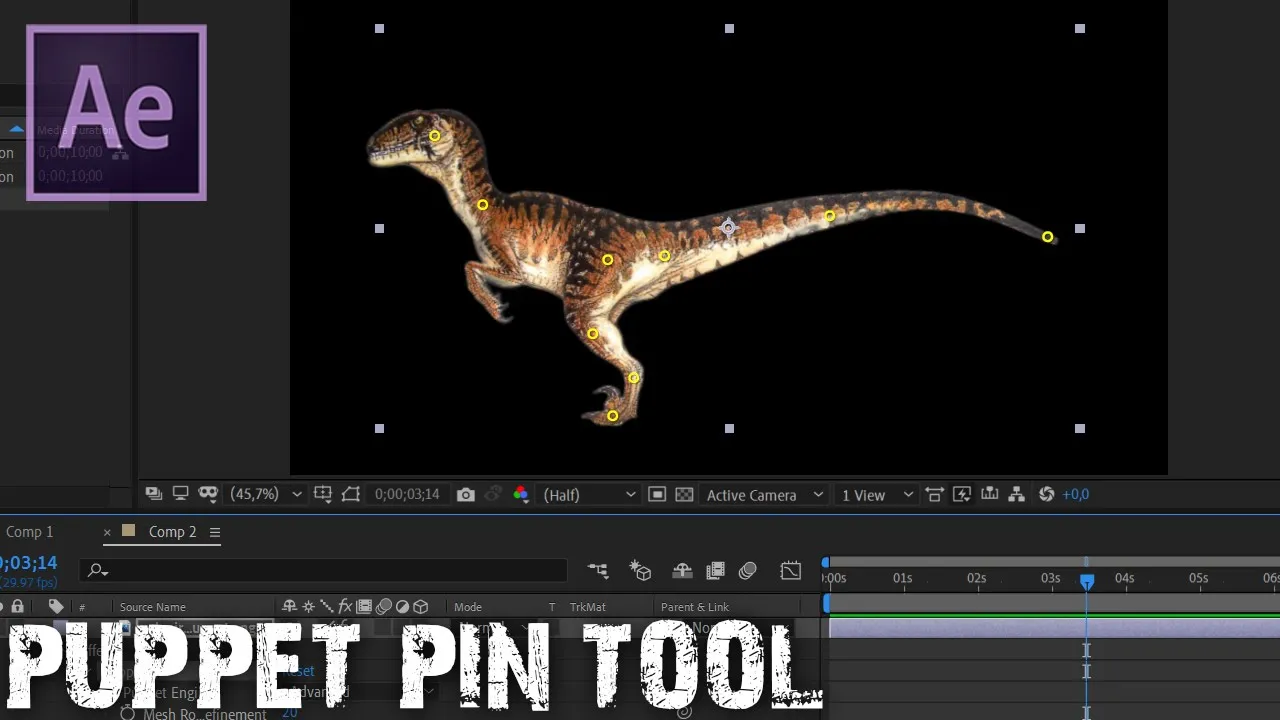Click the Show Channel RGB color icon
Viewport: 1280px width, 720px height.
coord(520,494)
